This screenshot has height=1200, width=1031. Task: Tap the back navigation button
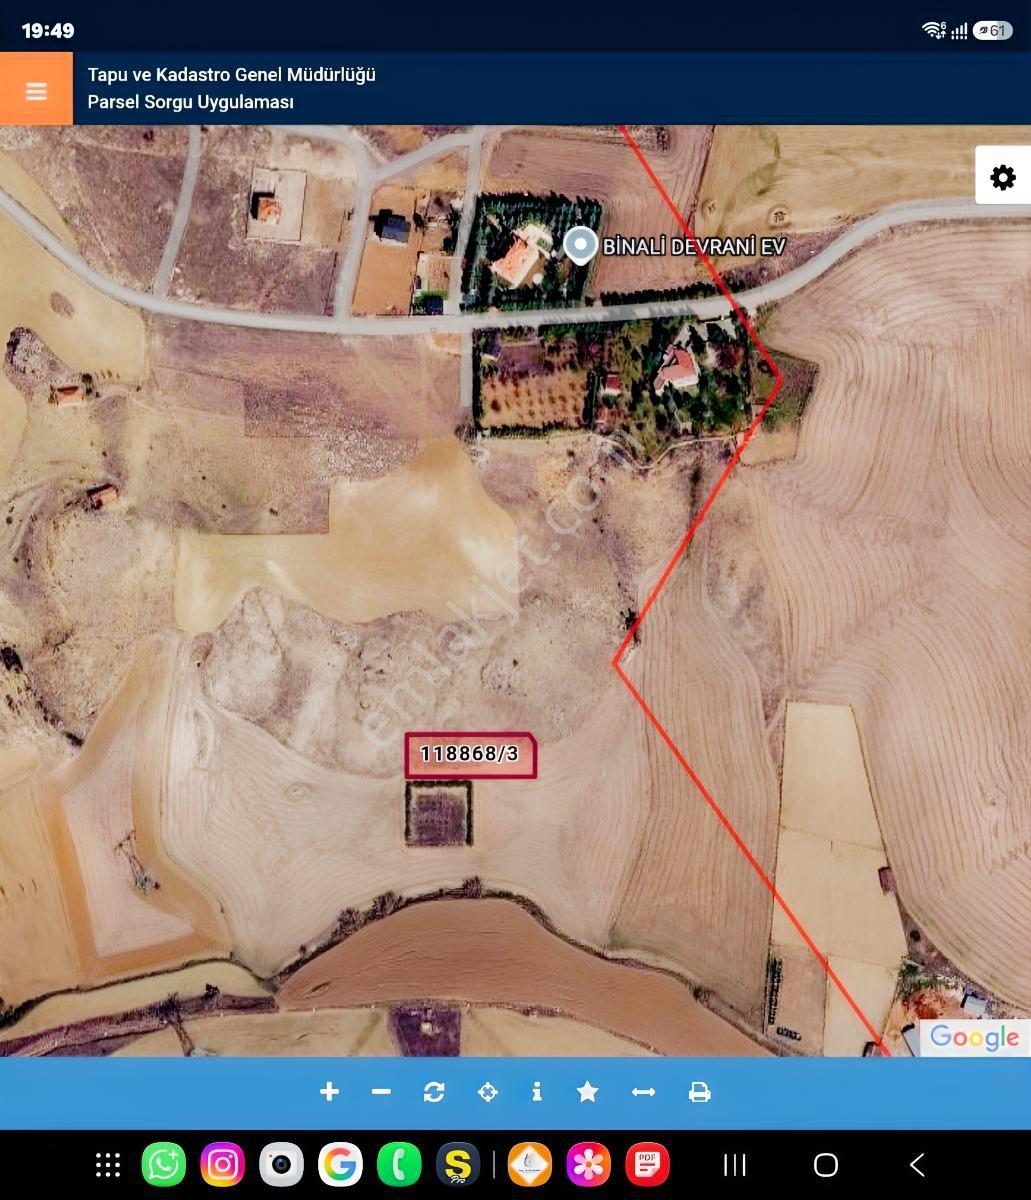pyautogui.click(x=917, y=1165)
